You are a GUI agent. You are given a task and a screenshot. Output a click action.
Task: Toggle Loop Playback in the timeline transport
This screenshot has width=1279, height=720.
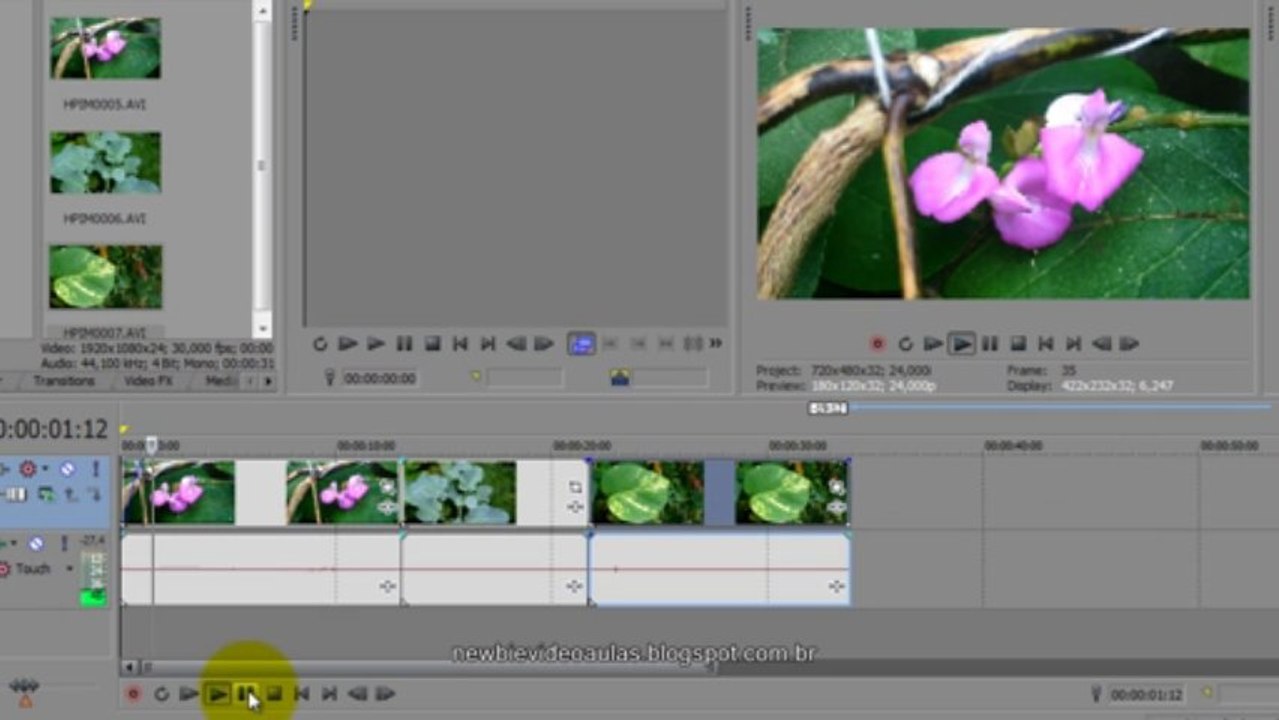[161, 693]
